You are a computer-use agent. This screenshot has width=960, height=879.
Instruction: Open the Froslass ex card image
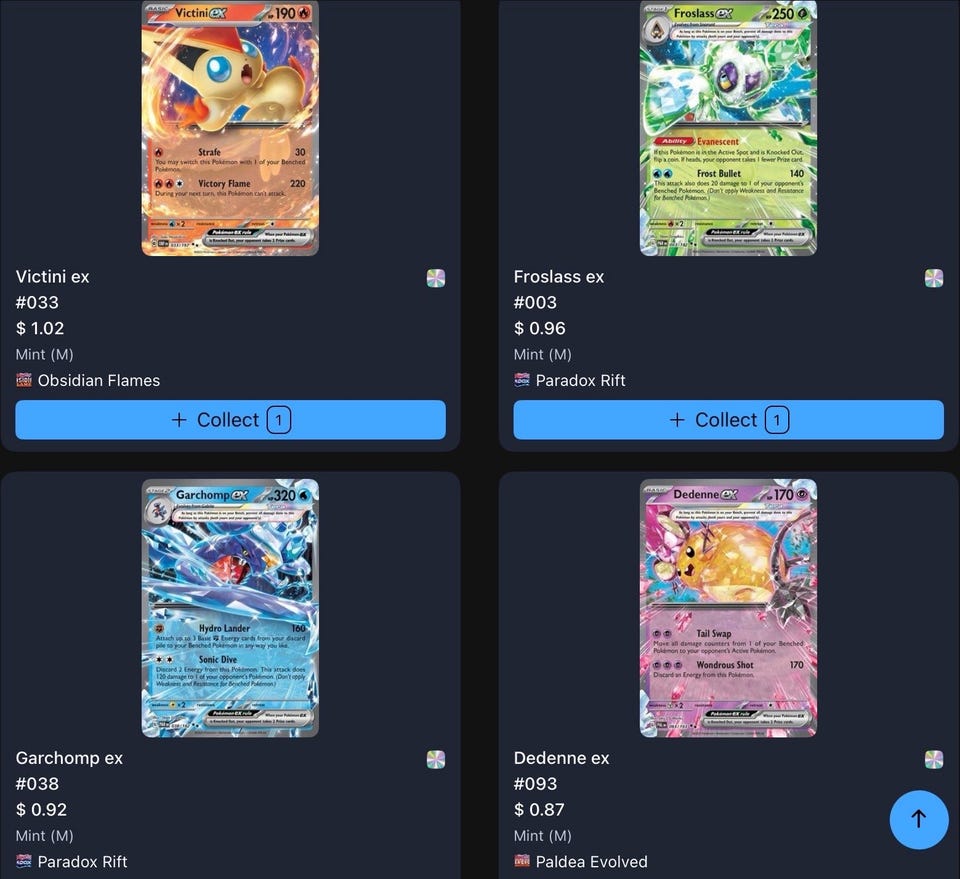(x=729, y=127)
